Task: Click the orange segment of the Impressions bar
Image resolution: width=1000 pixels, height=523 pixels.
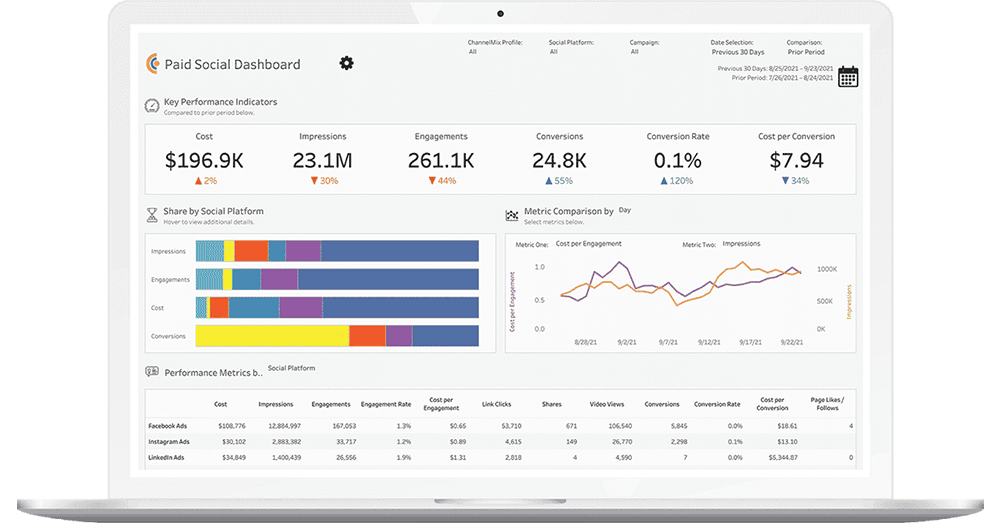Action: click(252, 251)
